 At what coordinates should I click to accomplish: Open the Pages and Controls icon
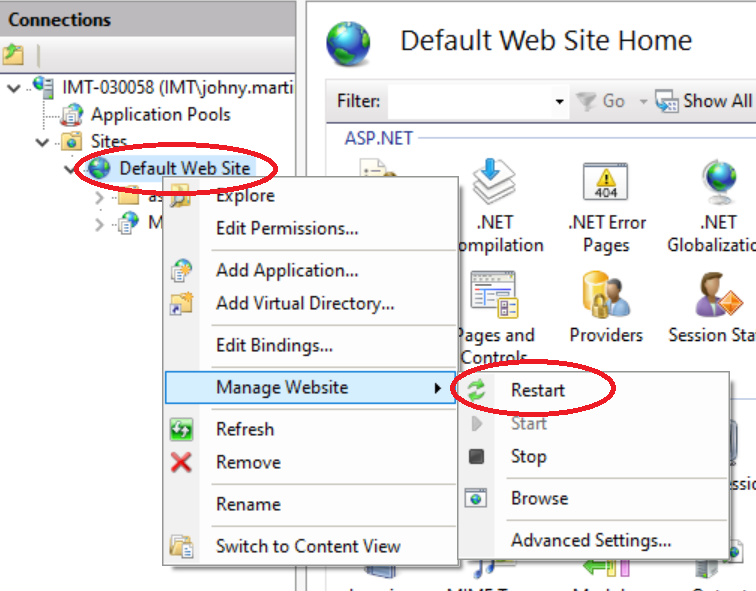[494, 296]
